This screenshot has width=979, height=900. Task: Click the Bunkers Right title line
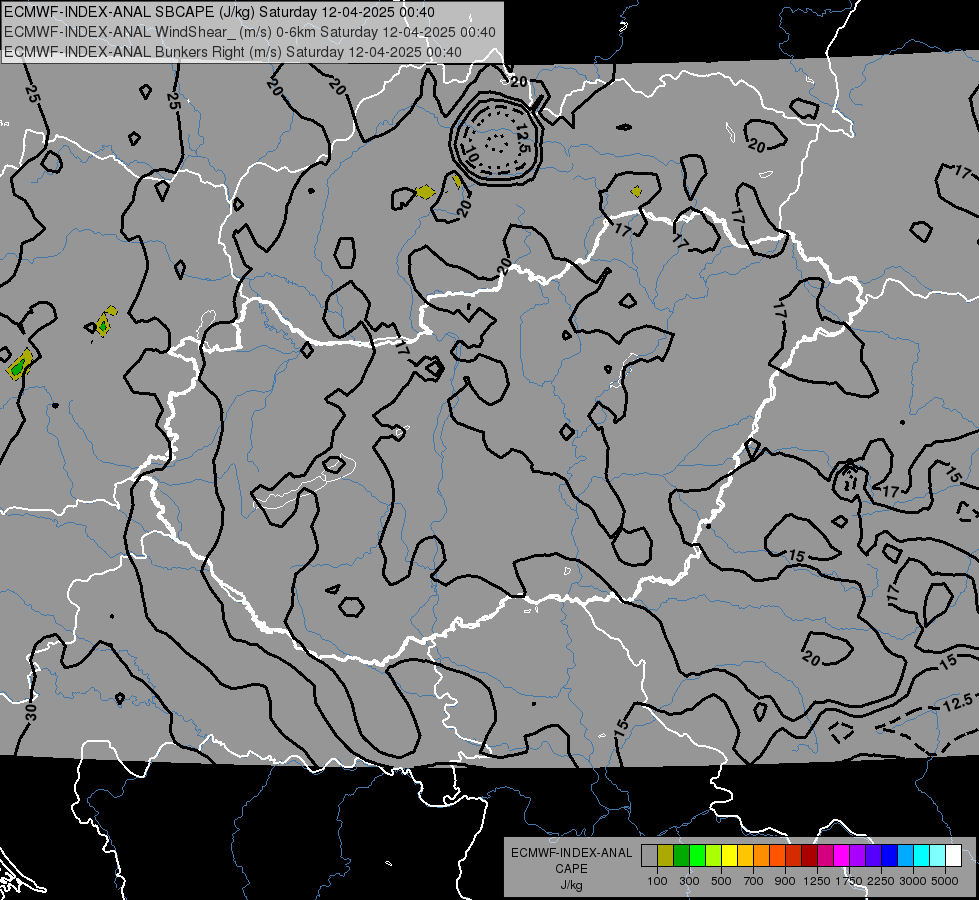click(x=233, y=52)
